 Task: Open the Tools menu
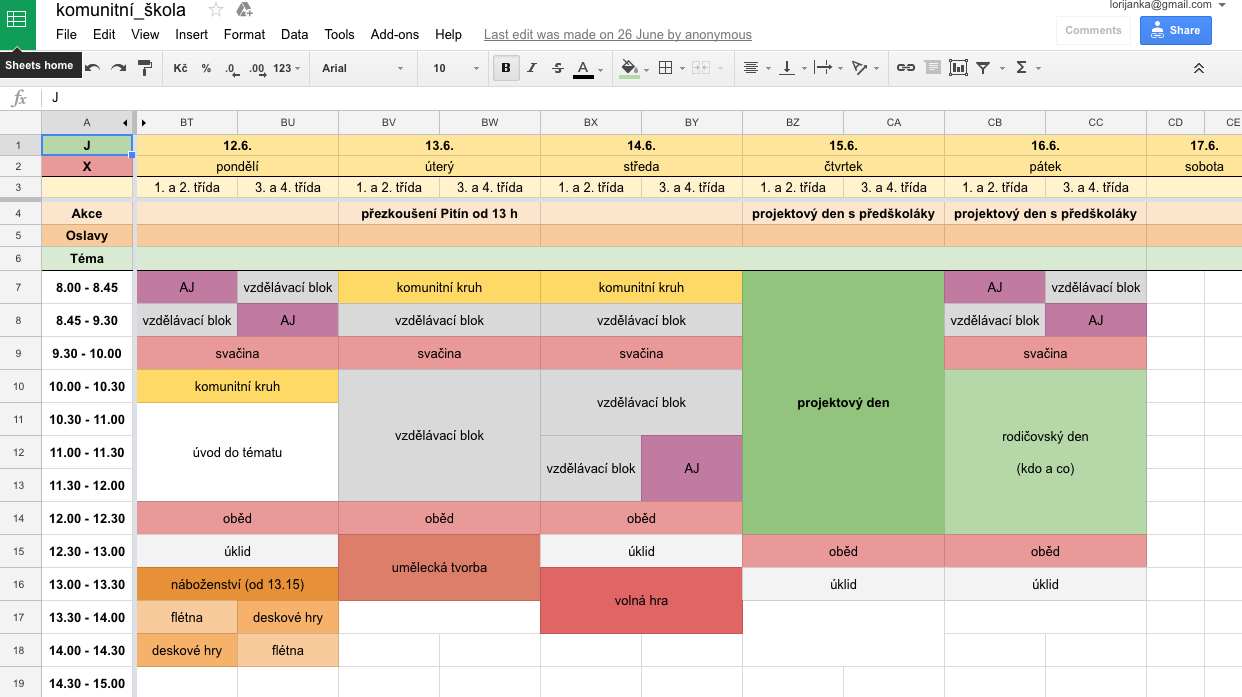[x=339, y=34]
